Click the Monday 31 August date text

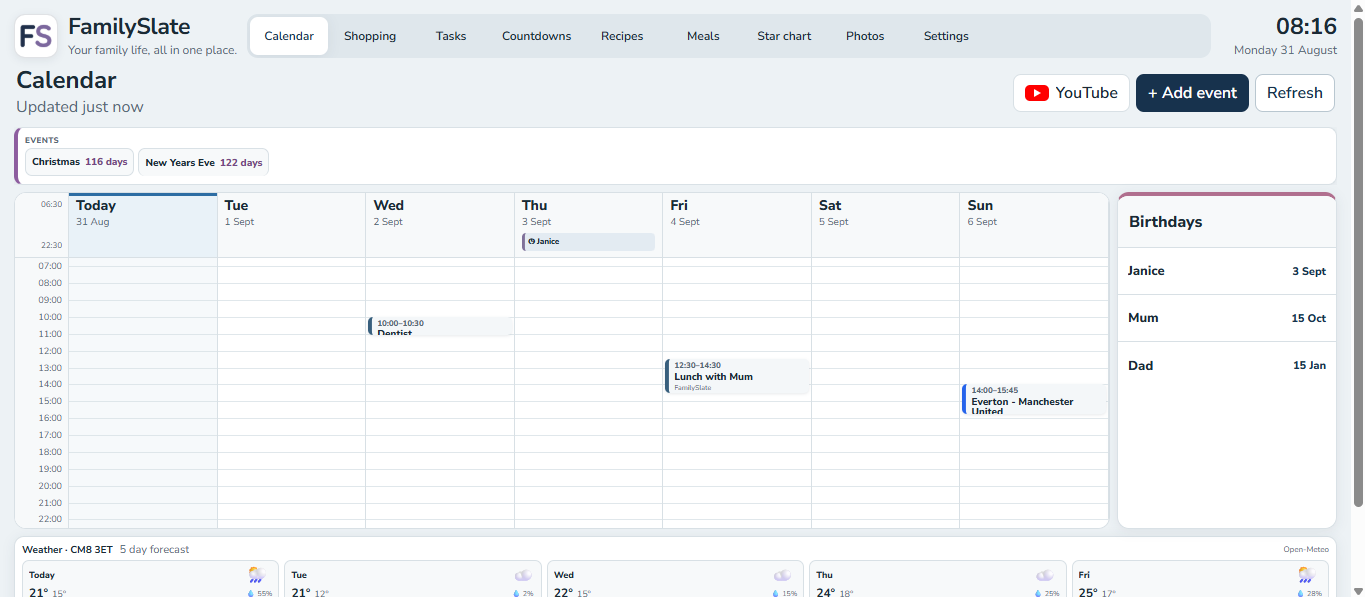(x=1285, y=50)
